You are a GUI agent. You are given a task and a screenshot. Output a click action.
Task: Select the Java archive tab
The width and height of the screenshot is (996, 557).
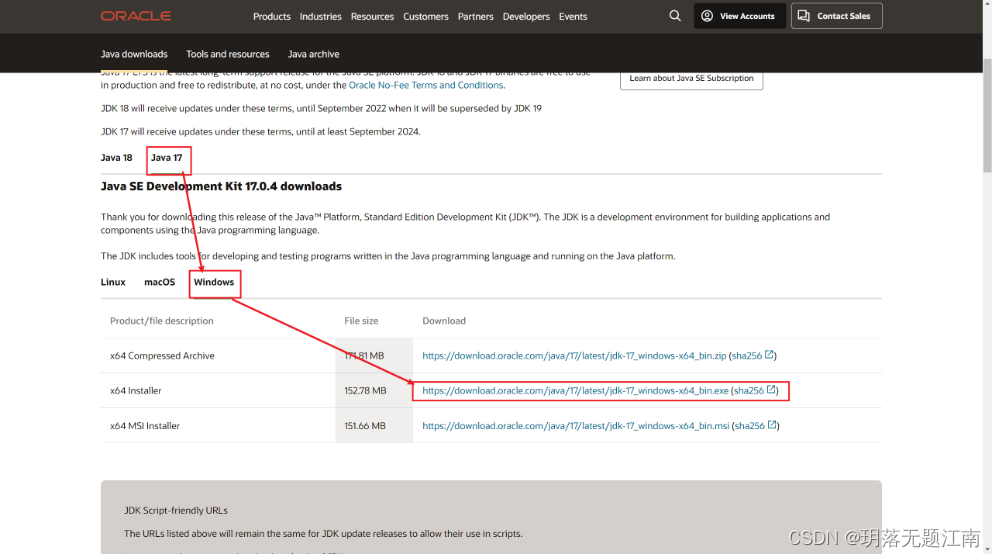tap(313, 54)
